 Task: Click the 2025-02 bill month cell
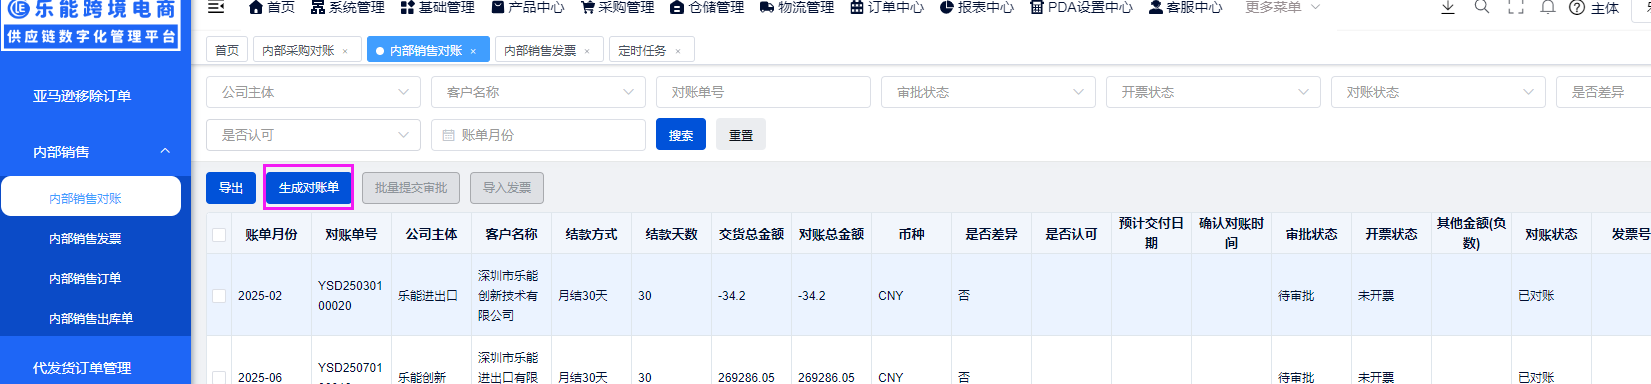point(260,296)
